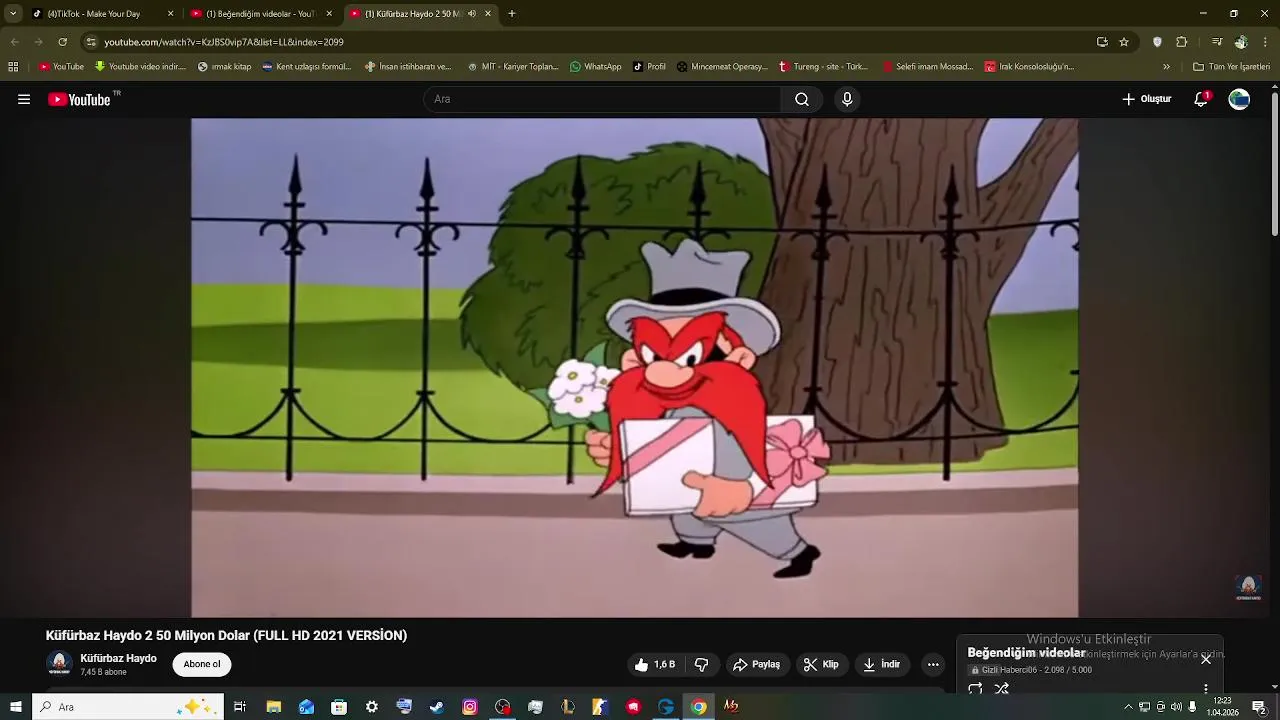Toggle playlist loop in Beğendiğim videolar
Screen dimensions: 1280x720
(975, 689)
